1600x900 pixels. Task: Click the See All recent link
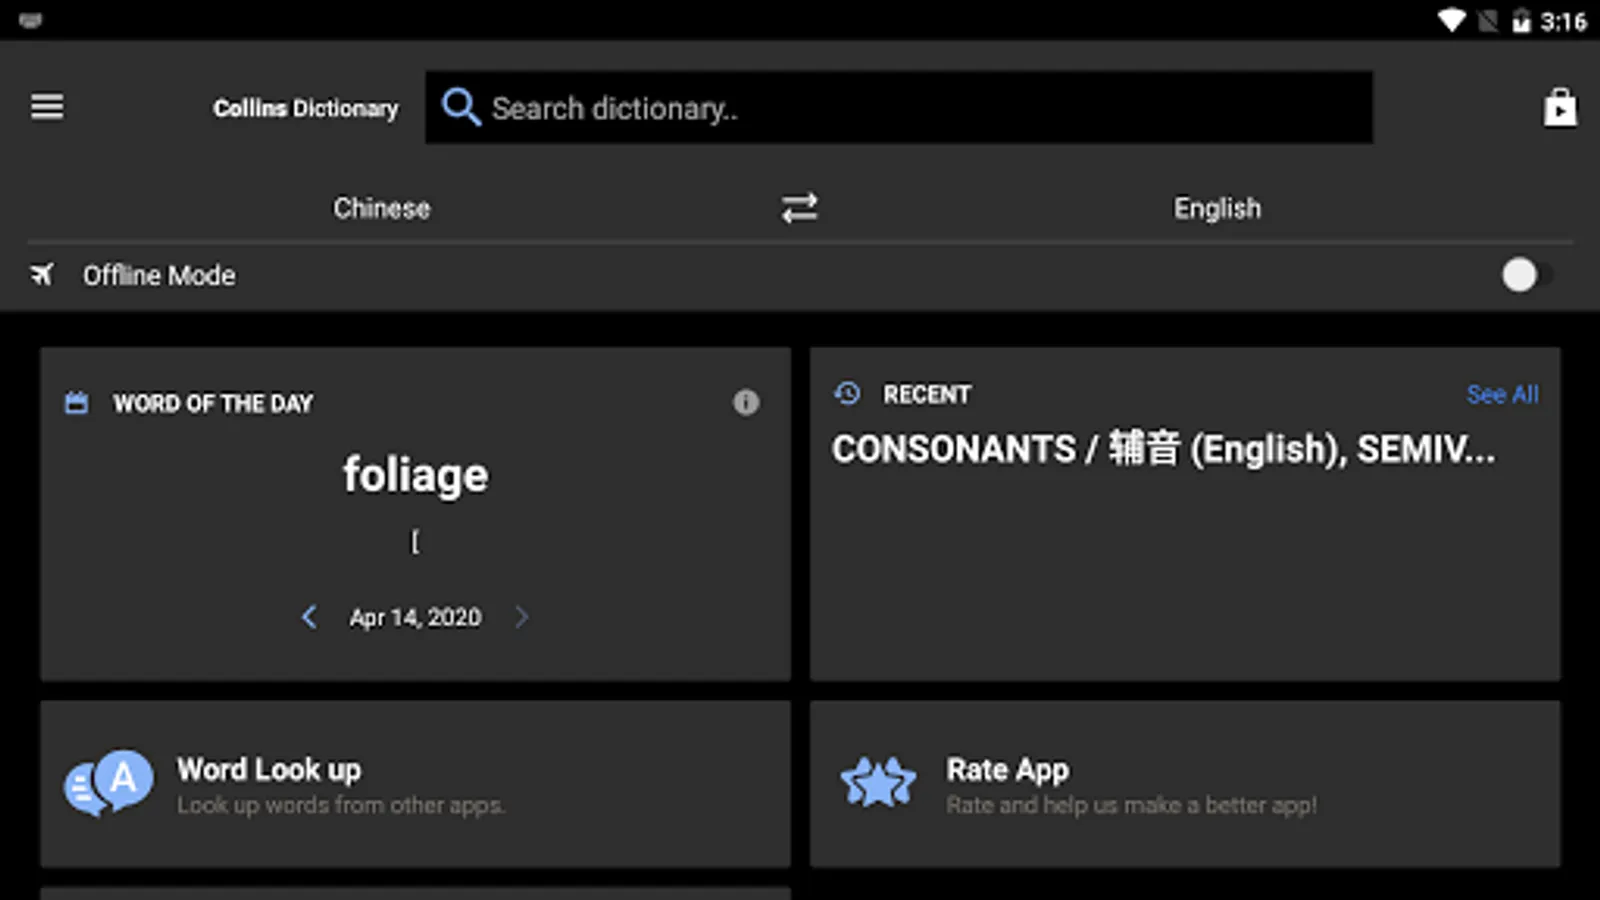click(x=1502, y=394)
